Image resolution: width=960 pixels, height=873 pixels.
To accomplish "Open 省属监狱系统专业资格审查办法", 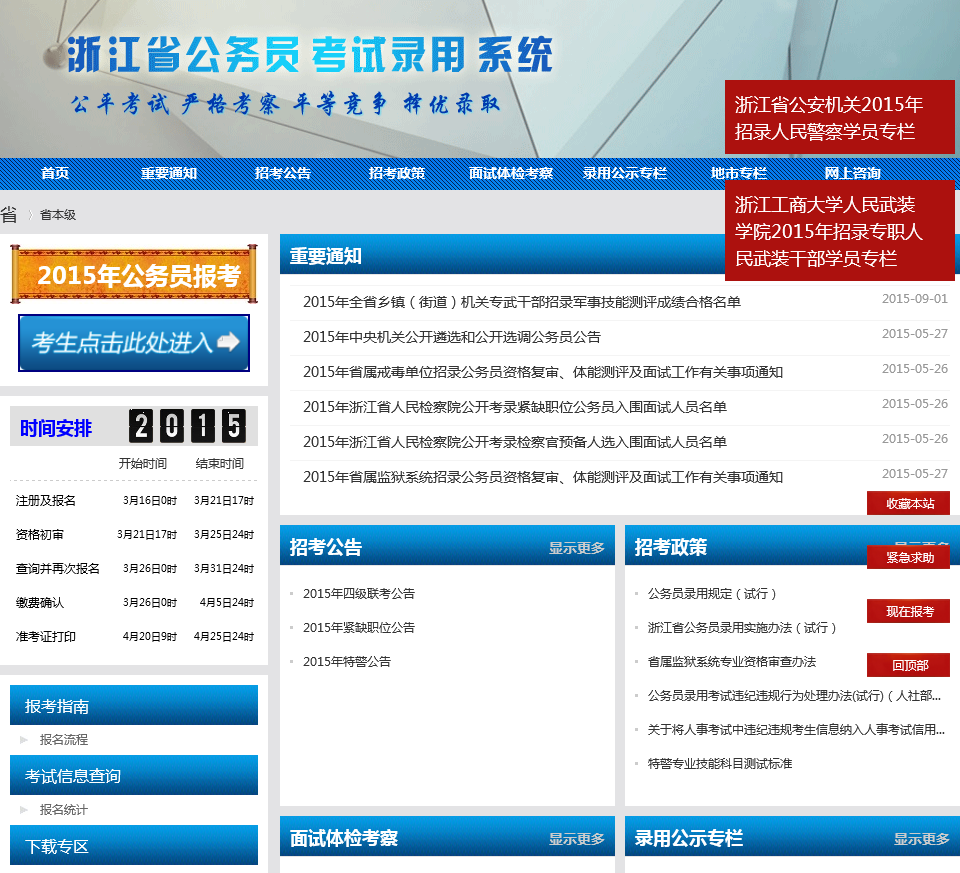I will click(732, 662).
